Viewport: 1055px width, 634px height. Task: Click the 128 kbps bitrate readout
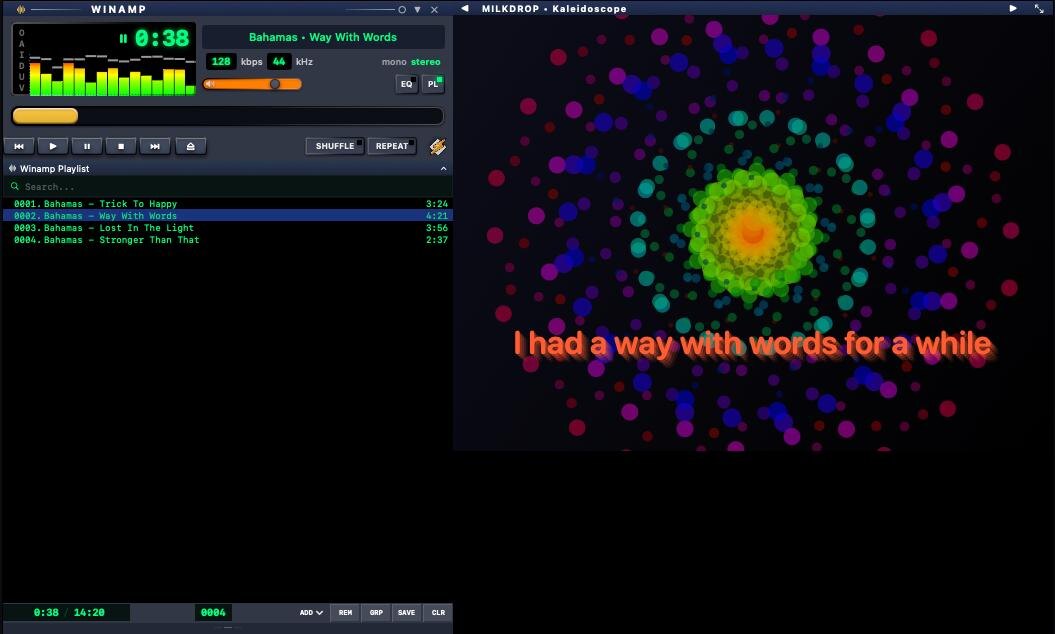tap(221, 61)
